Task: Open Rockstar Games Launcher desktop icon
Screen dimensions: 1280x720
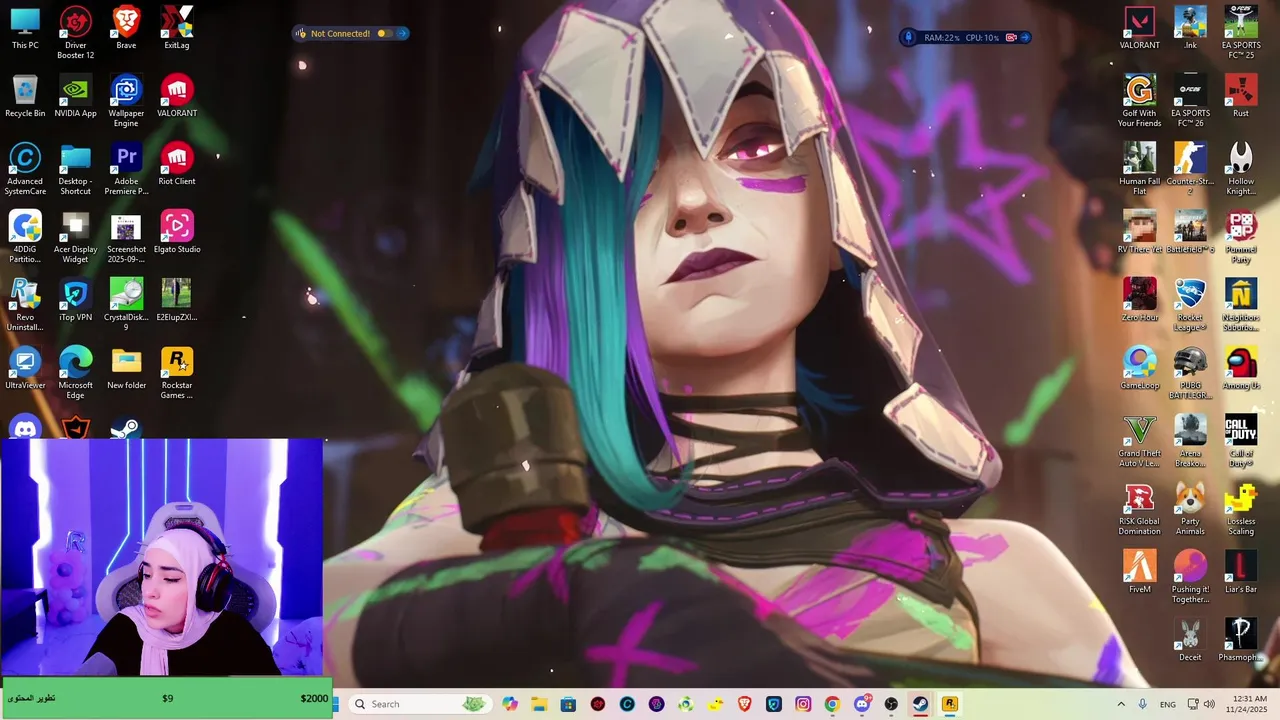Action: 177,373
